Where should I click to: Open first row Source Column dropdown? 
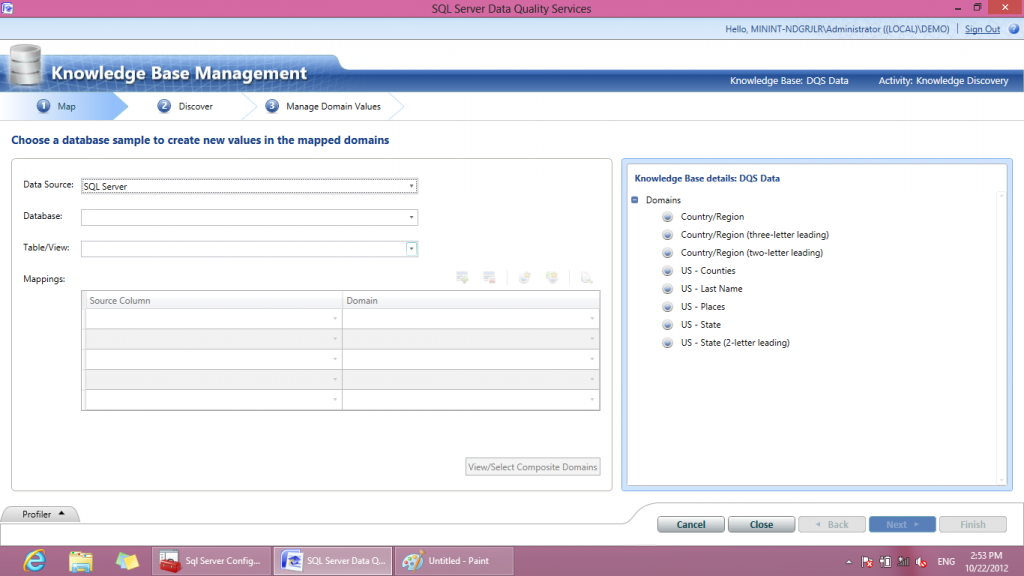335,319
